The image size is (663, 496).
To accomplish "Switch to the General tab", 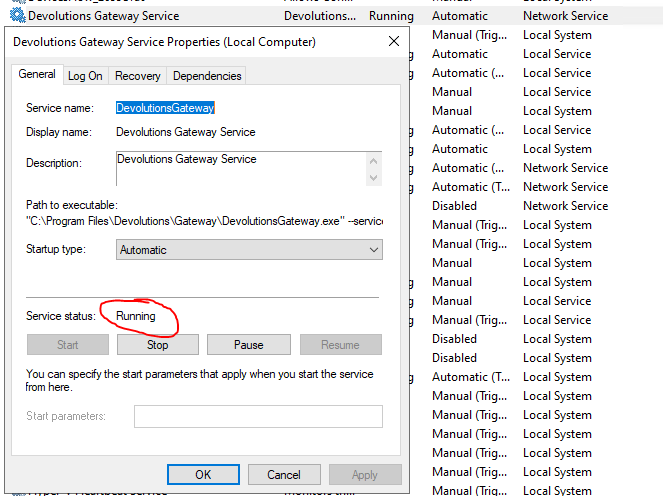I will tap(37, 74).
